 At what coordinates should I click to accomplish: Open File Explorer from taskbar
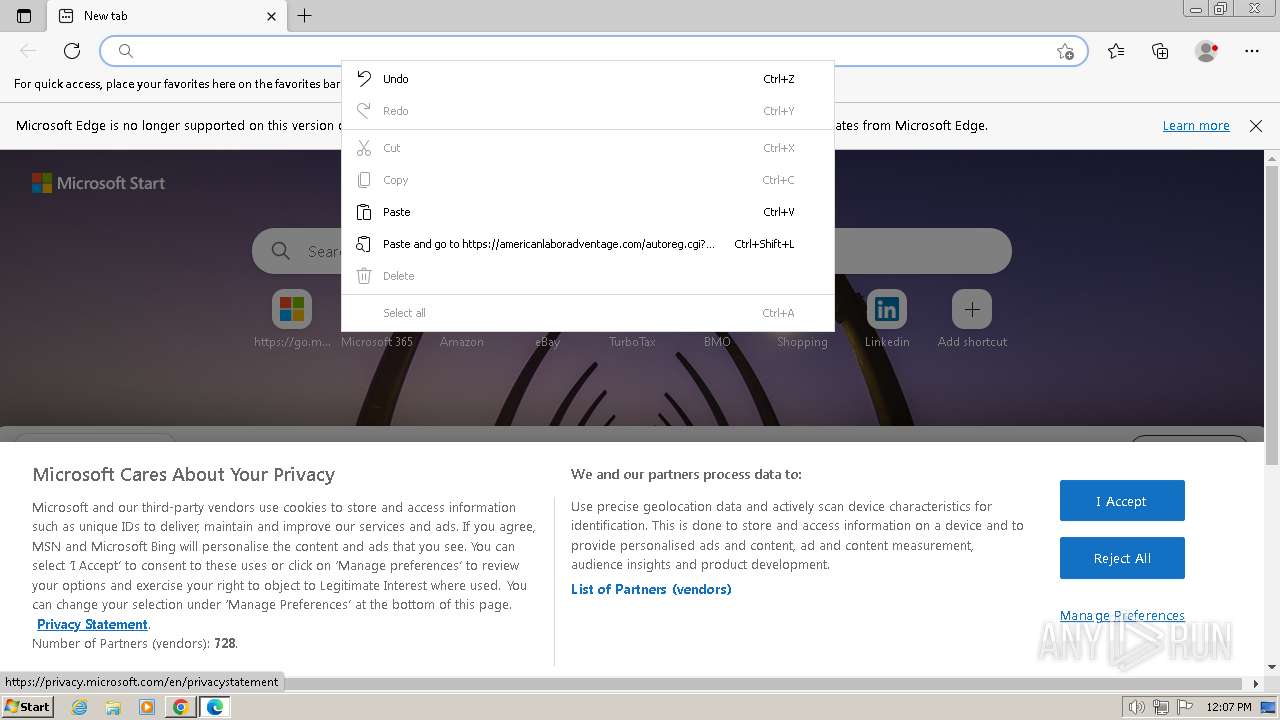[113, 707]
